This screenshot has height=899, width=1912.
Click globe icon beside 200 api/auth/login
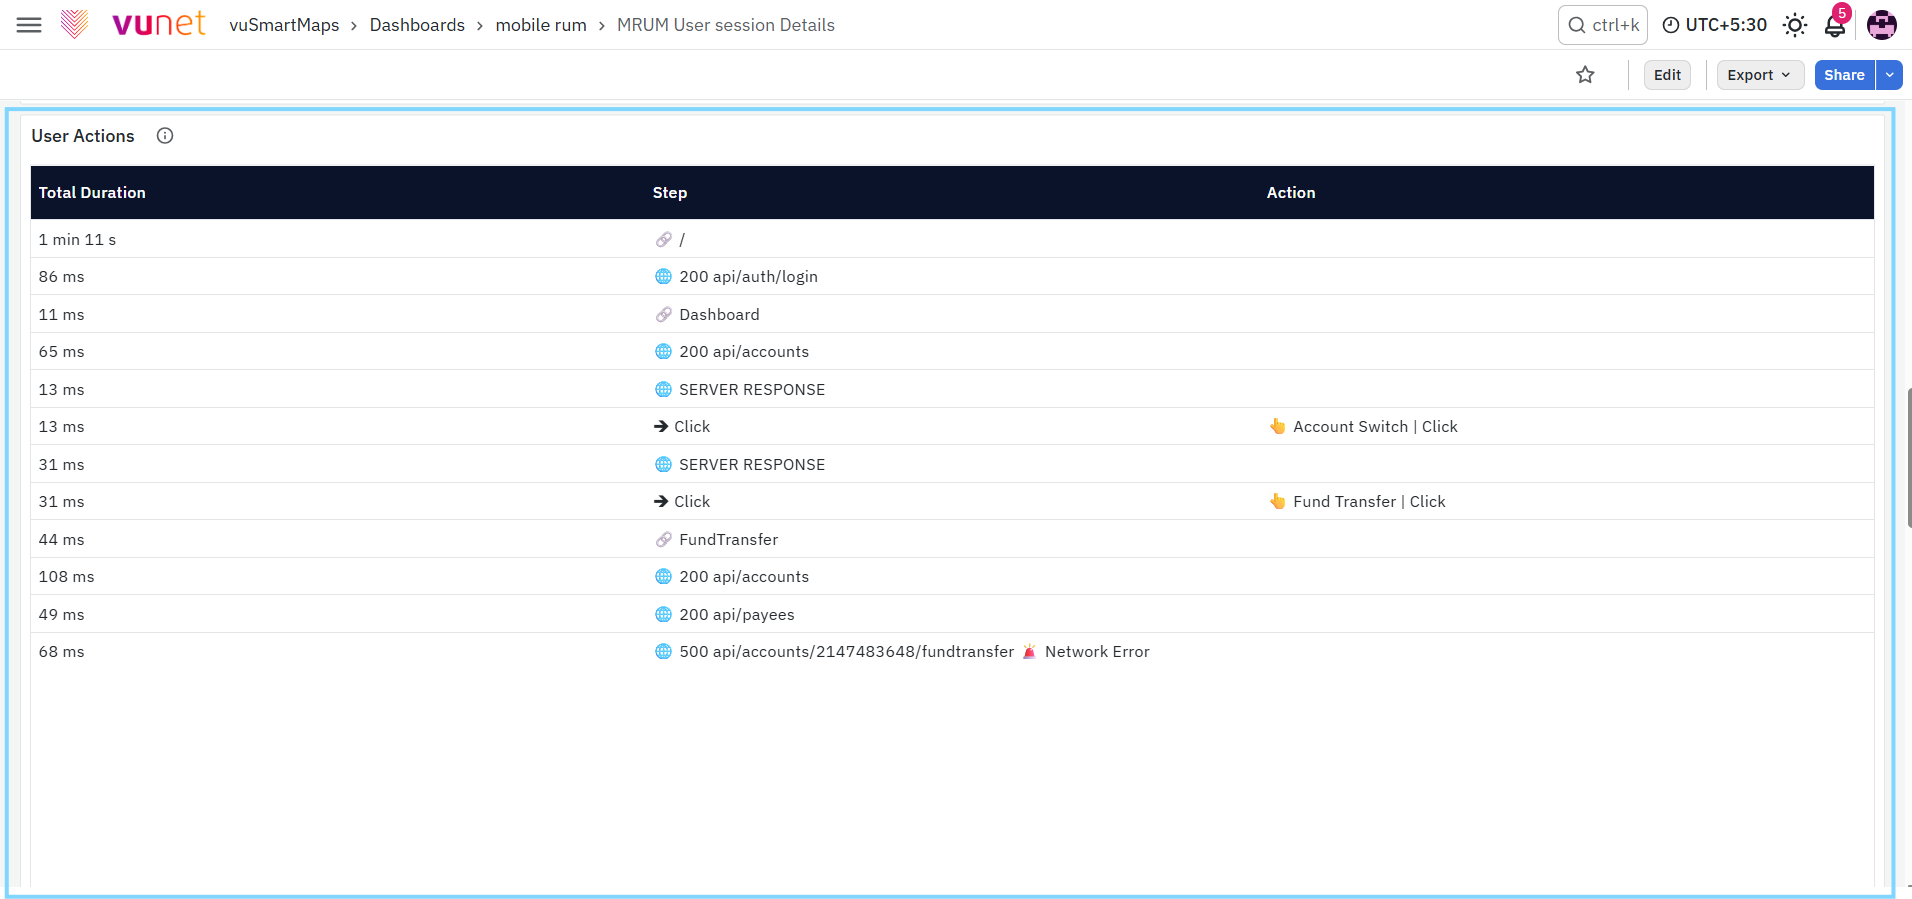click(663, 277)
